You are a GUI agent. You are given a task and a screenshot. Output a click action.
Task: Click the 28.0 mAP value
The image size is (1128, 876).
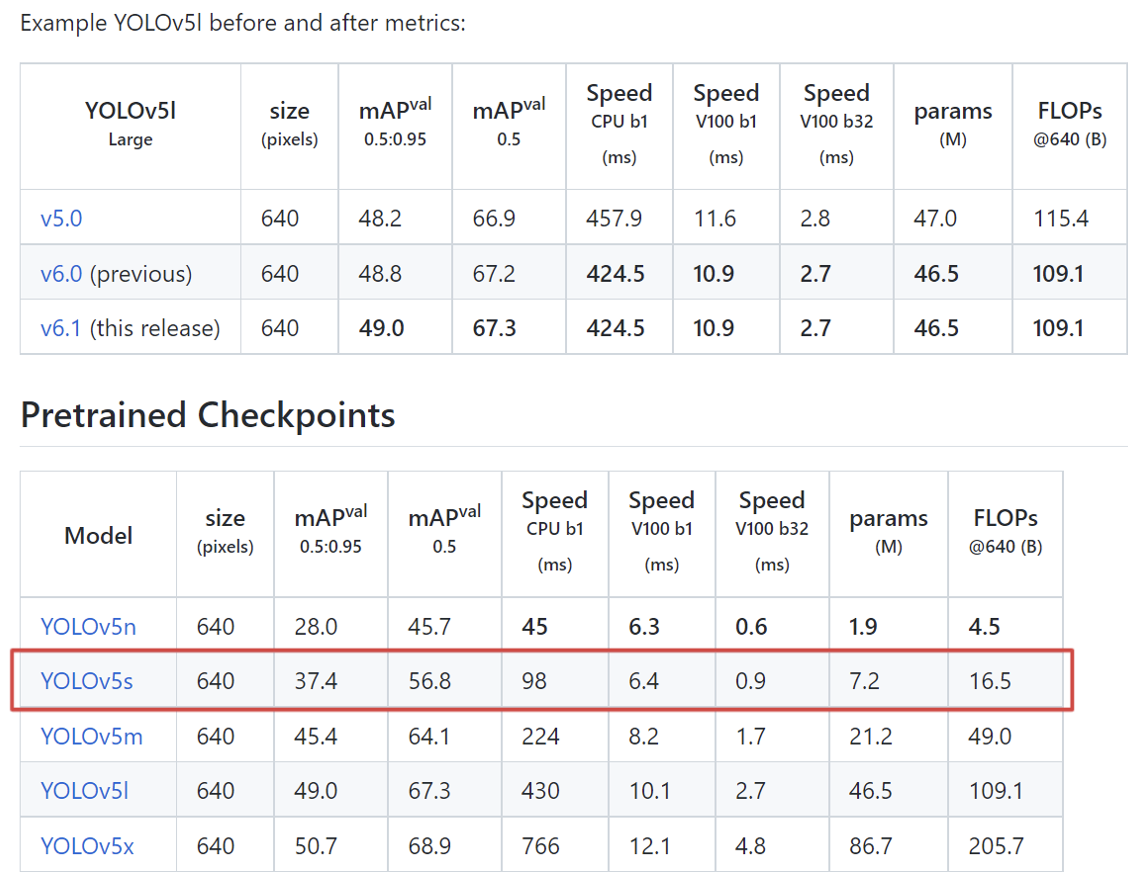coord(316,627)
